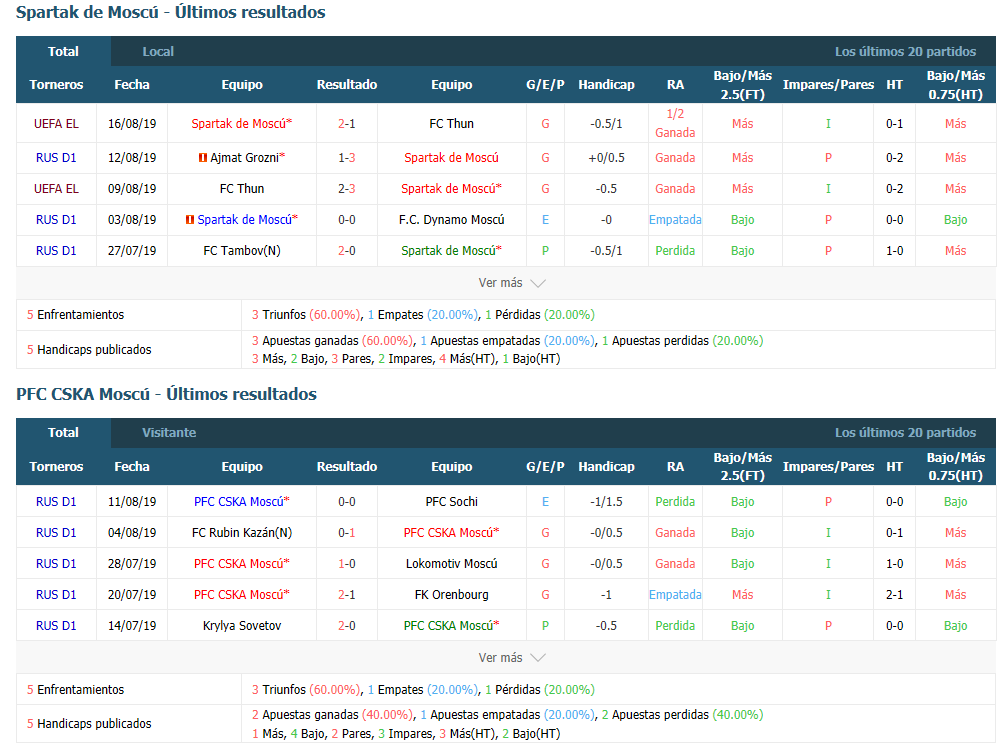Click 'PFC CSKA Moscú - Últimos resultados' heading
This screenshot has width=1003, height=750.
pyautogui.click(x=166, y=394)
